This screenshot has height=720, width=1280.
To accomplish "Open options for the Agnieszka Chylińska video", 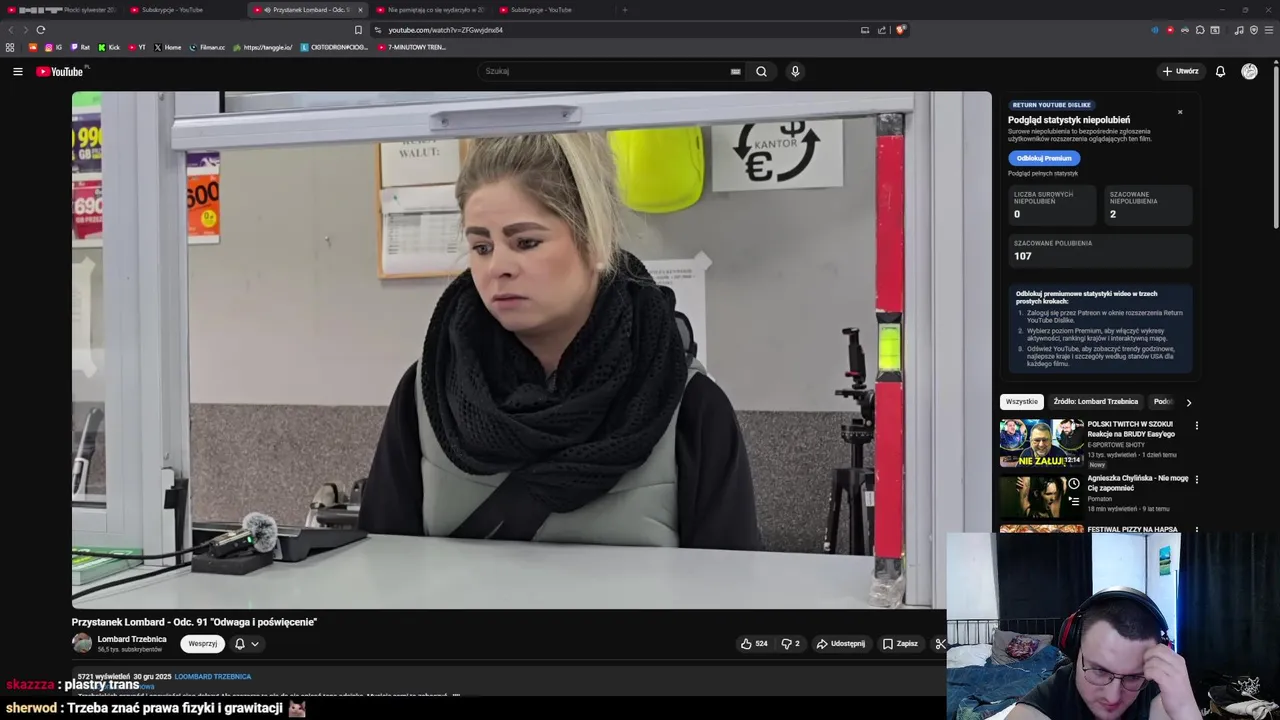I will tap(1196, 479).
